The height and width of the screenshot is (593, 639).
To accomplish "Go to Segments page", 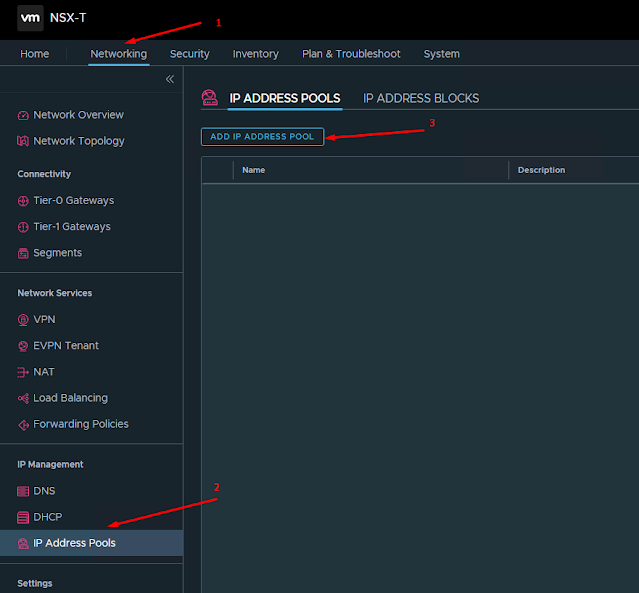I will (57, 253).
